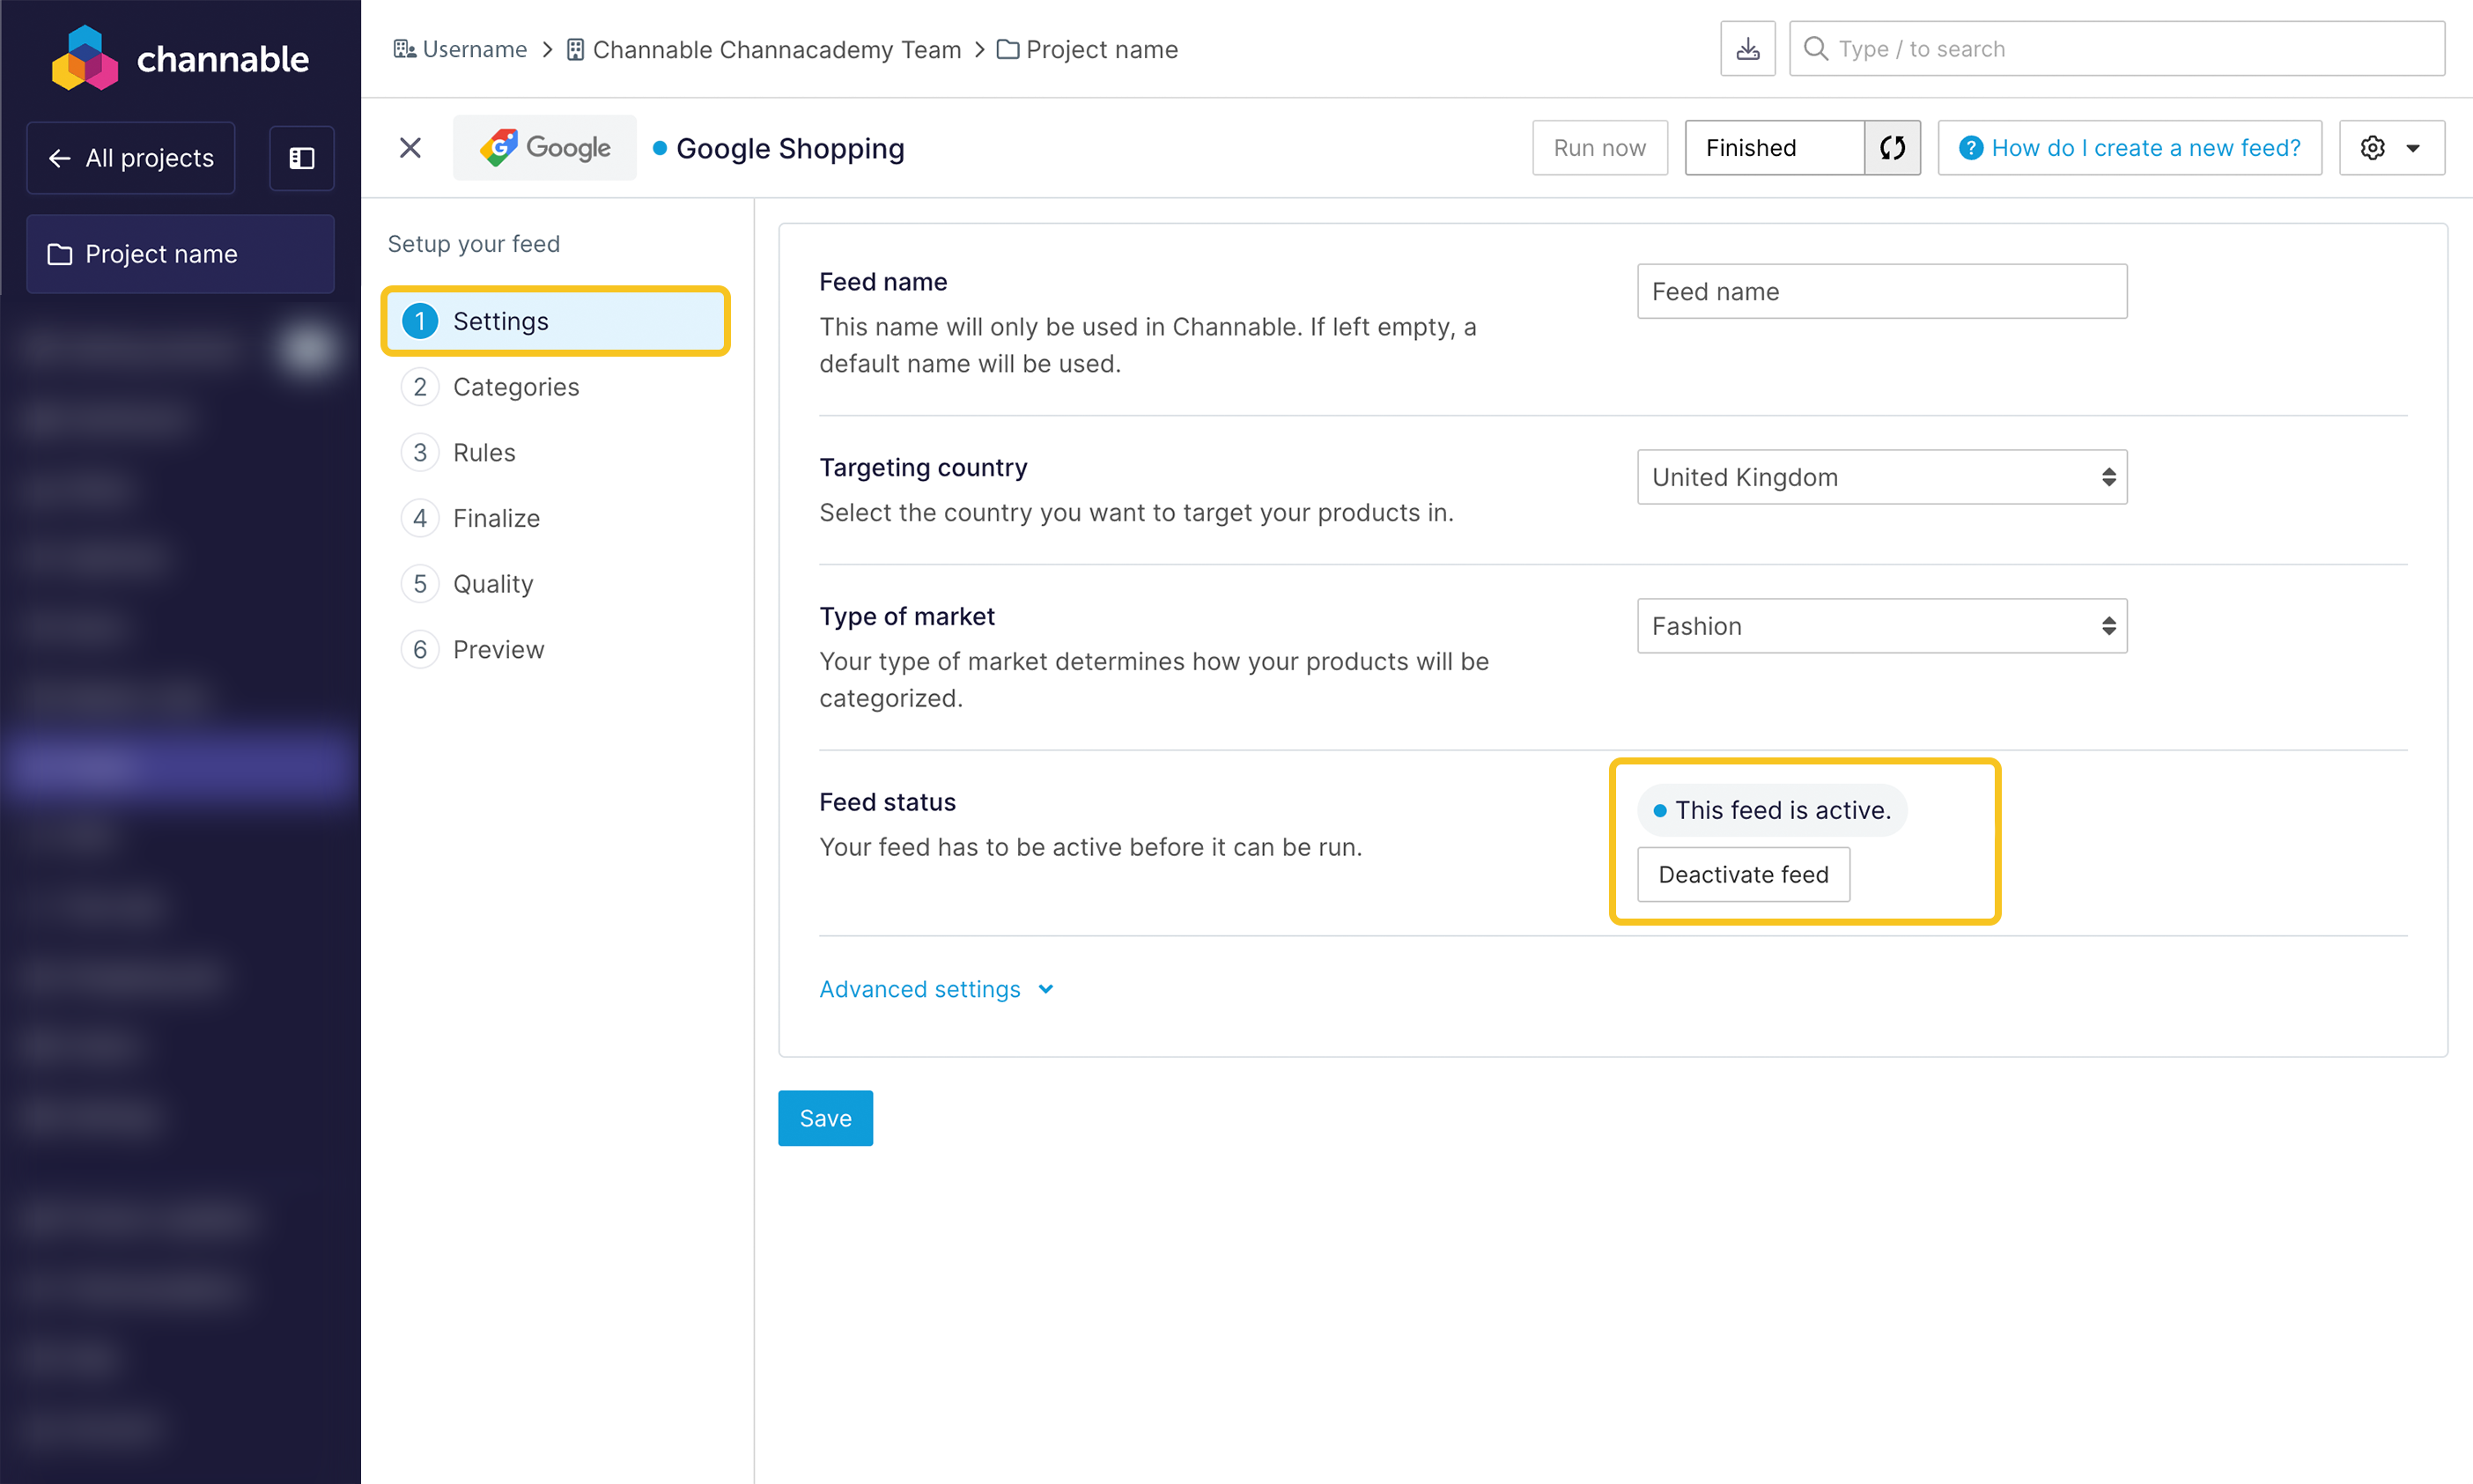The image size is (2473, 1484).
Task: Open the Targeting country dropdown
Action: [x=1881, y=477]
